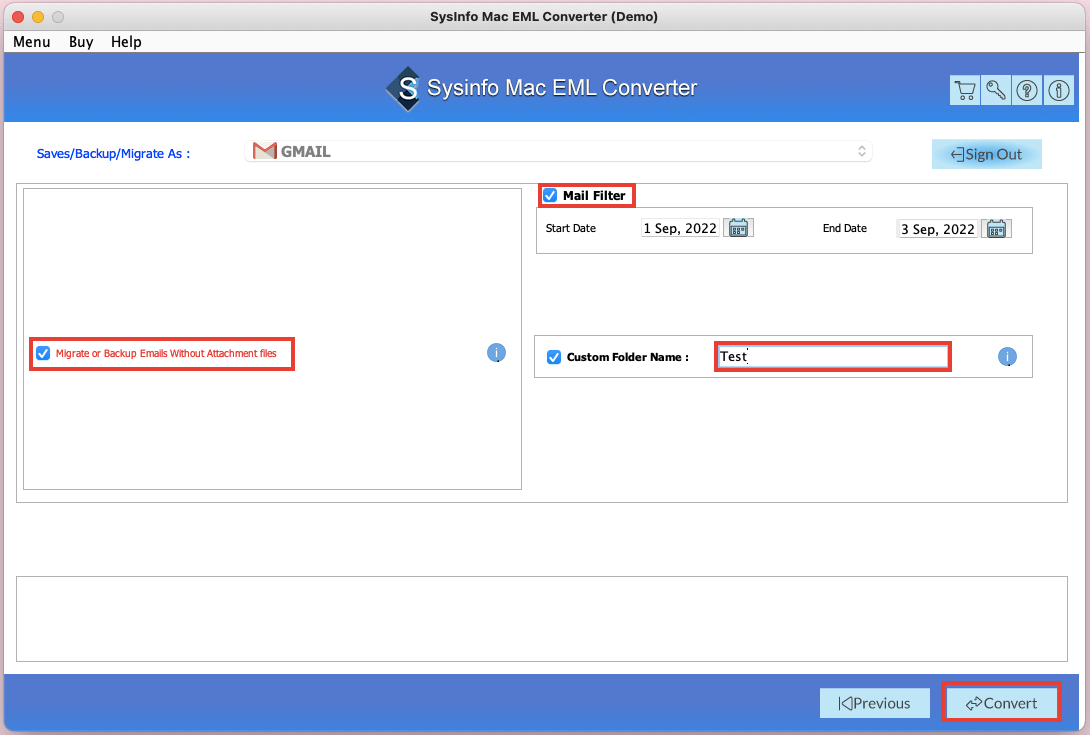Click the key activation icon

click(x=995, y=90)
